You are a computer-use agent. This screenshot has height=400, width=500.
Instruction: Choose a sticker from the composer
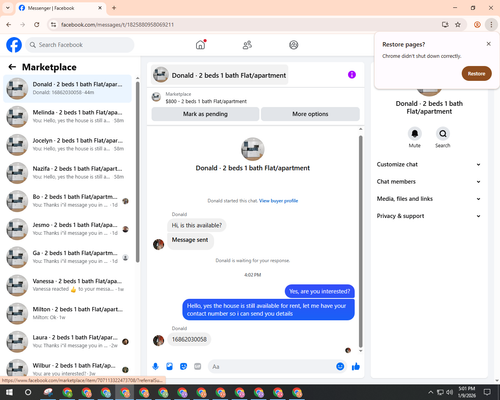point(183,367)
